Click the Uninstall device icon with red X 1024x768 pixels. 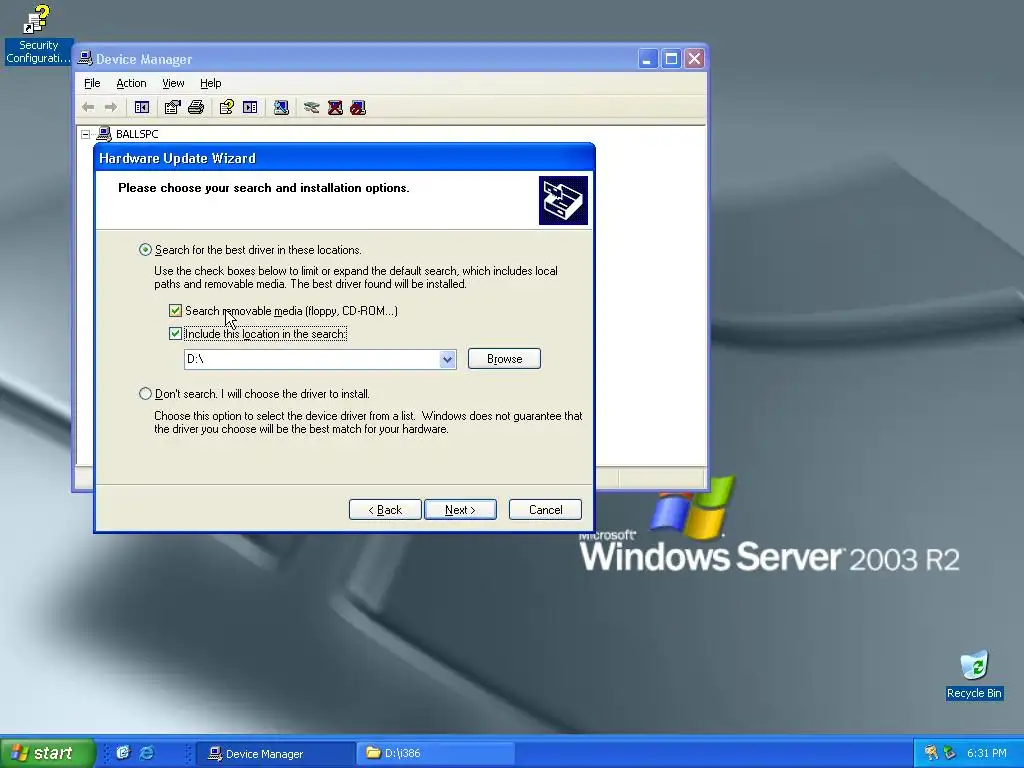pyautogui.click(x=335, y=107)
